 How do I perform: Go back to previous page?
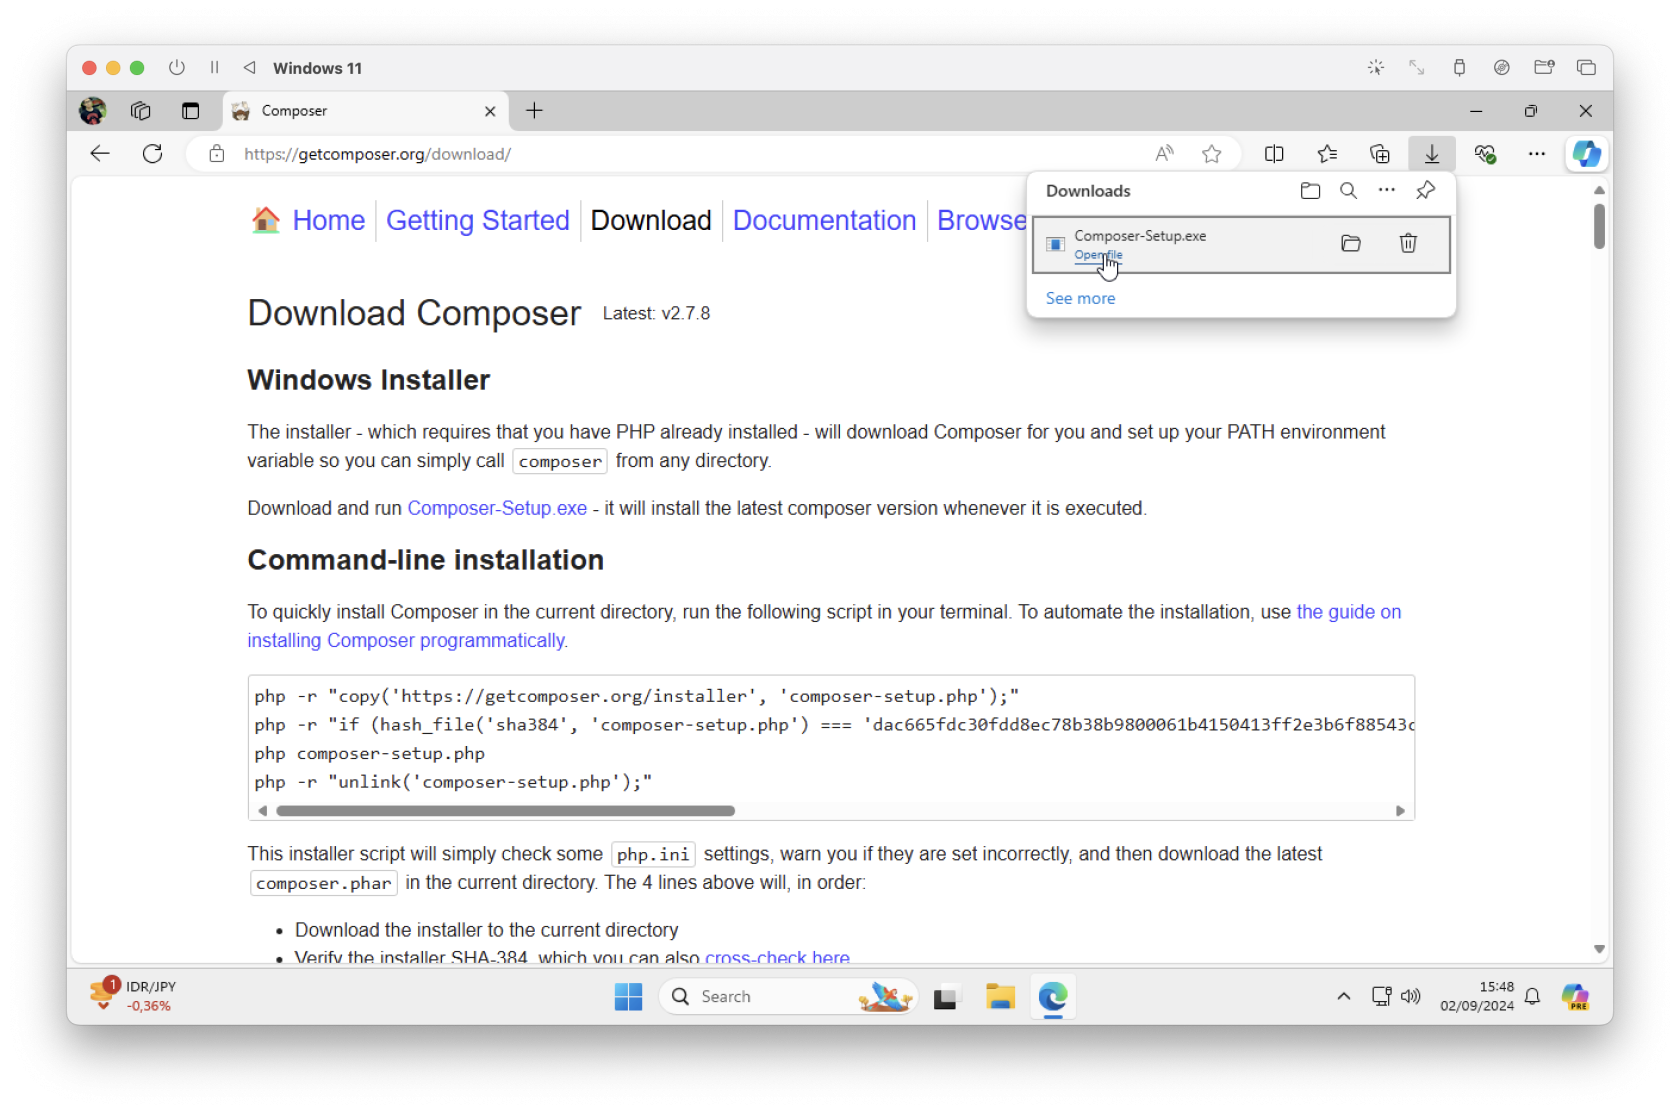tap(100, 154)
